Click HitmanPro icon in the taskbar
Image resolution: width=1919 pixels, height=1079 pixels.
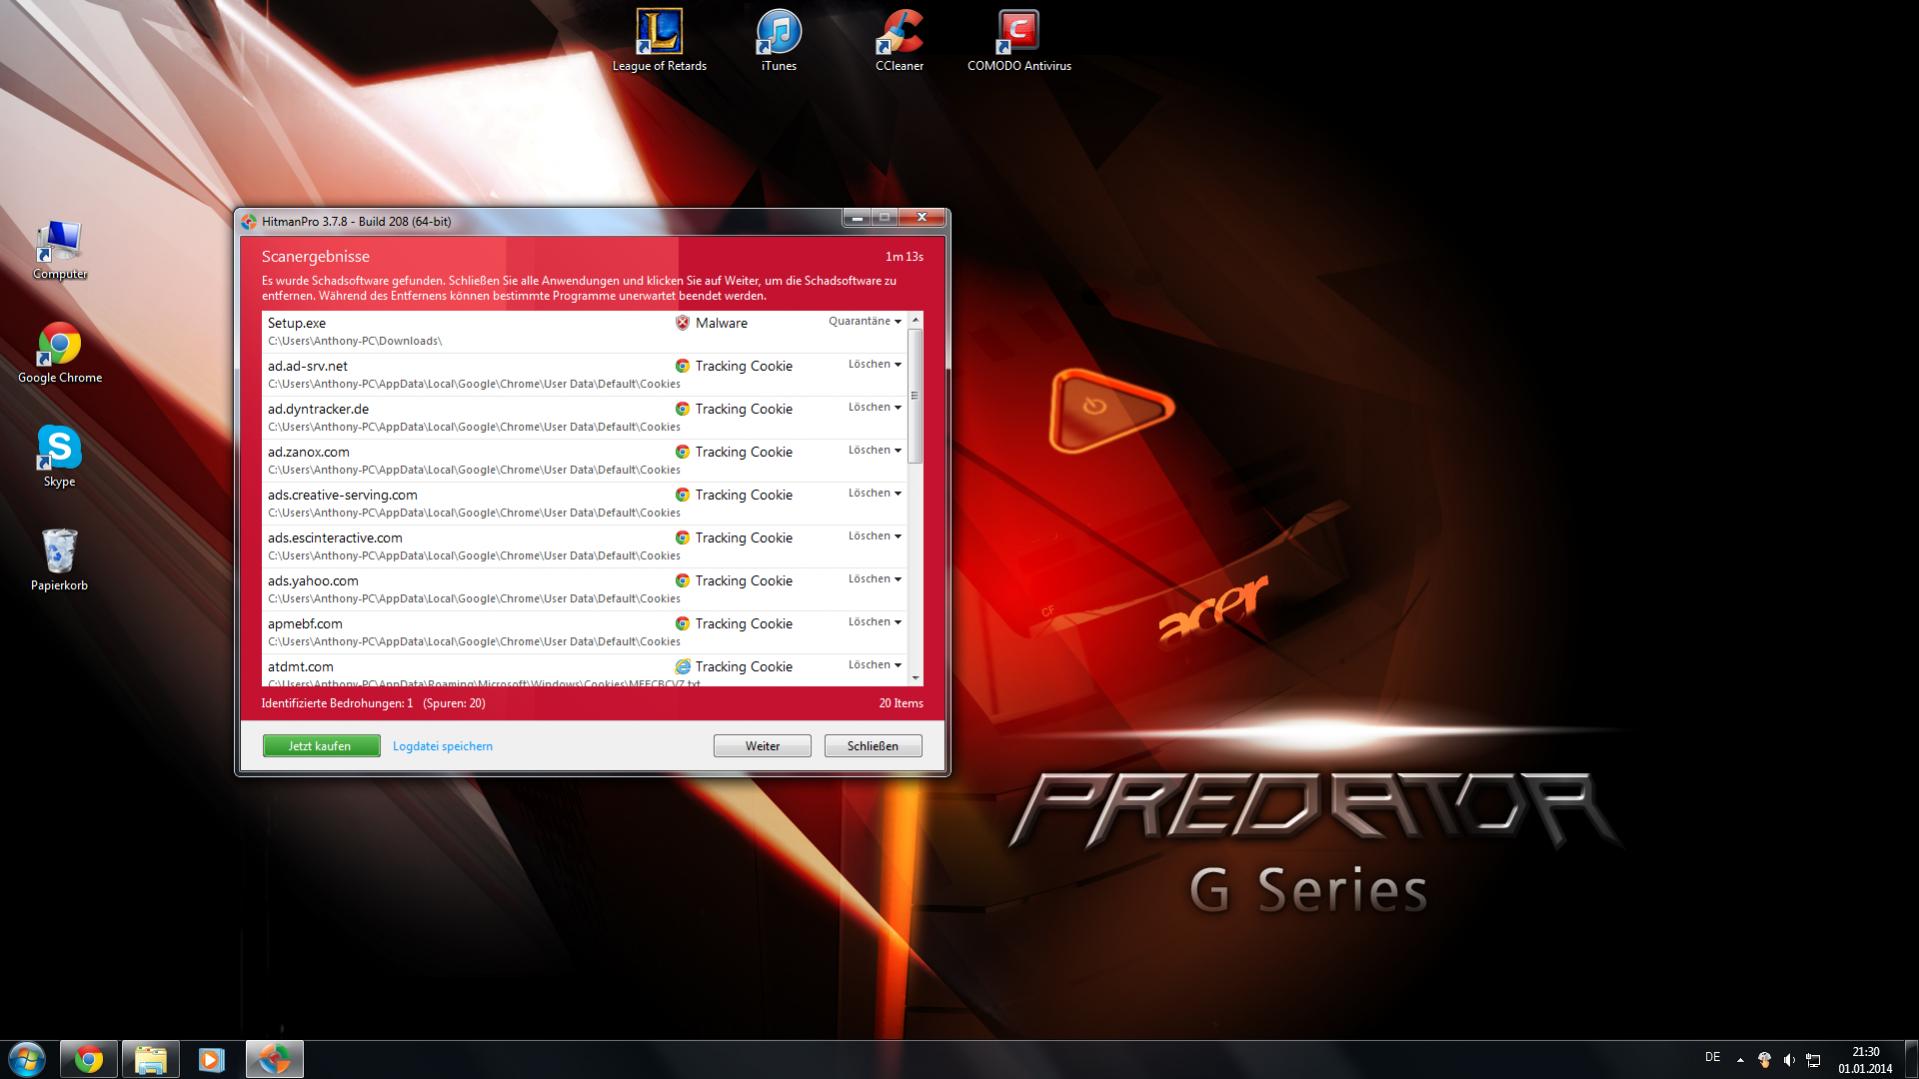point(275,1059)
